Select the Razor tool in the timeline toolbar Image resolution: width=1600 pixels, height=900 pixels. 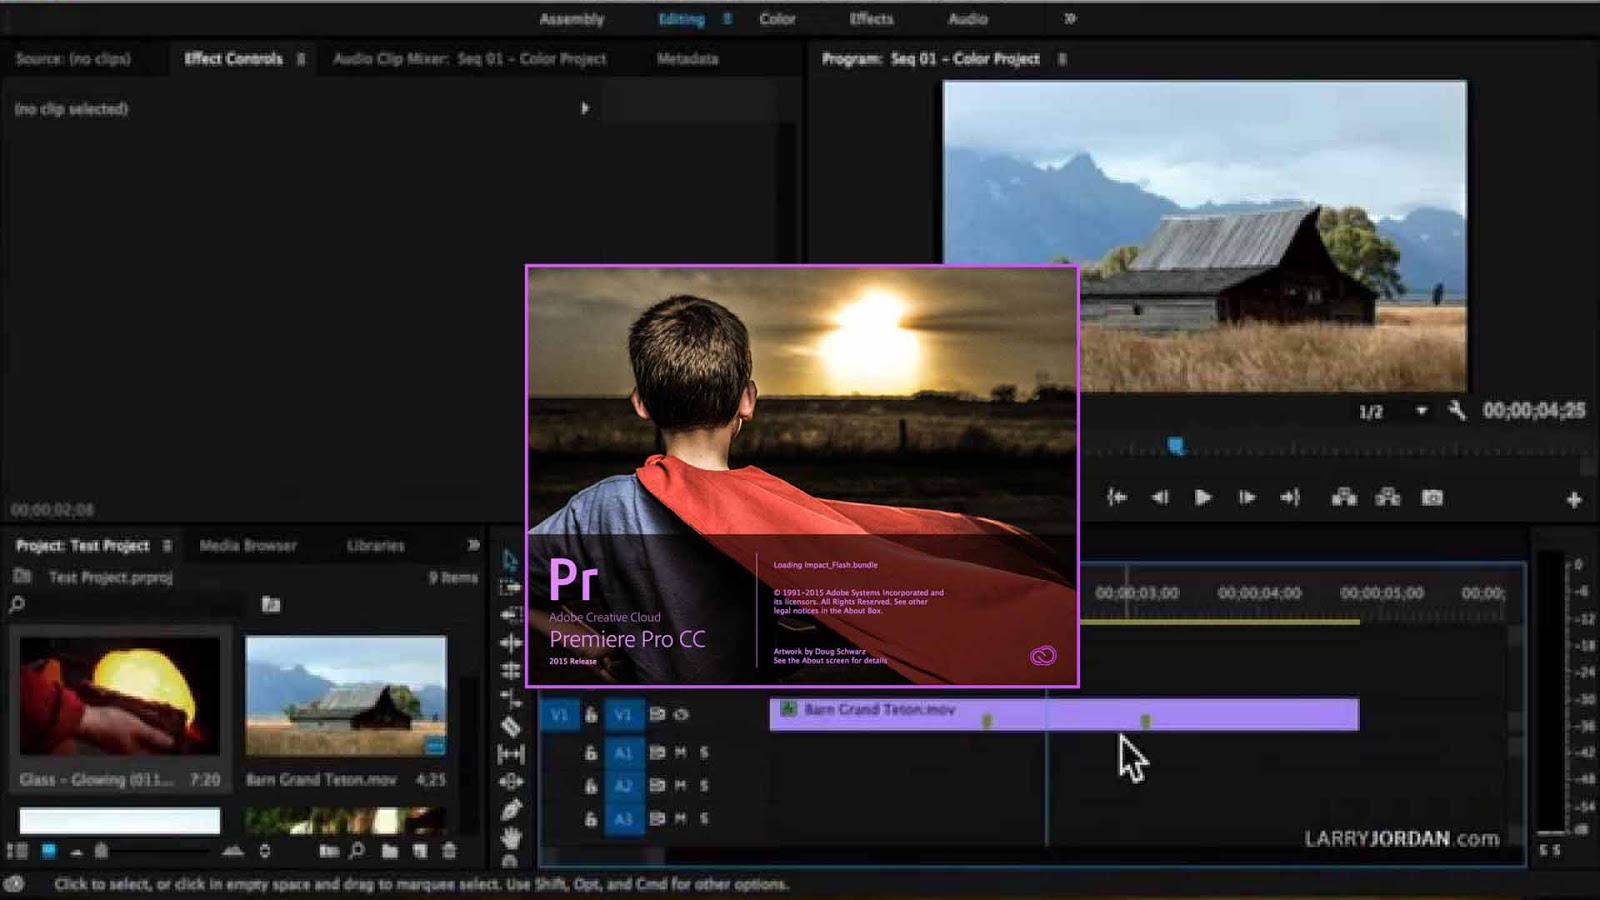[x=508, y=723]
